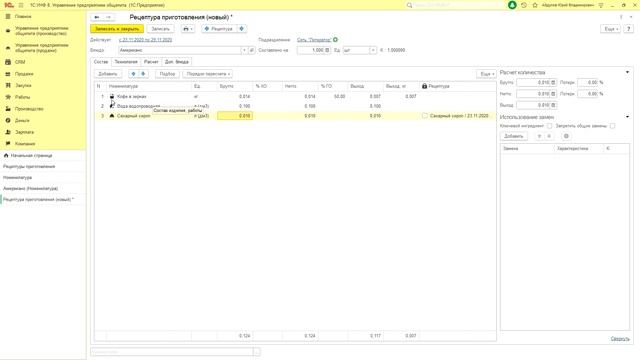640x360 pixels.
Task: Click Добавить button in substitutions panel
Action: 513,136
